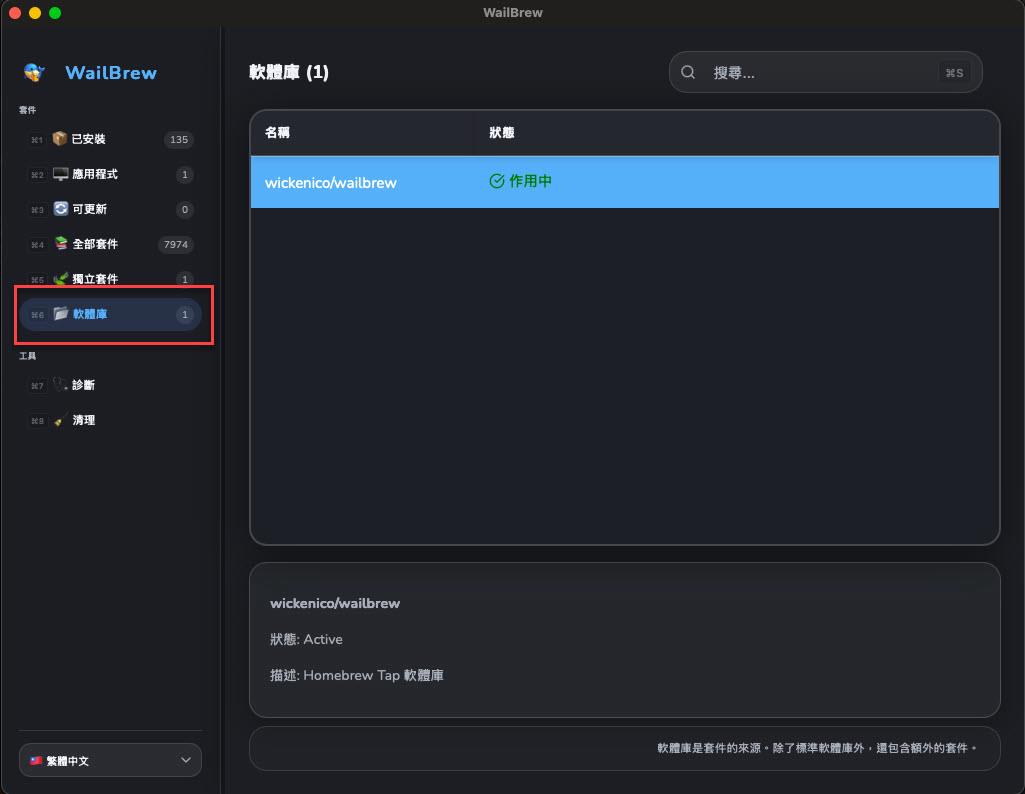Click the 全部套件 count badge 7974
Screen dimensions: 1025x794
[x=175, y=245]
